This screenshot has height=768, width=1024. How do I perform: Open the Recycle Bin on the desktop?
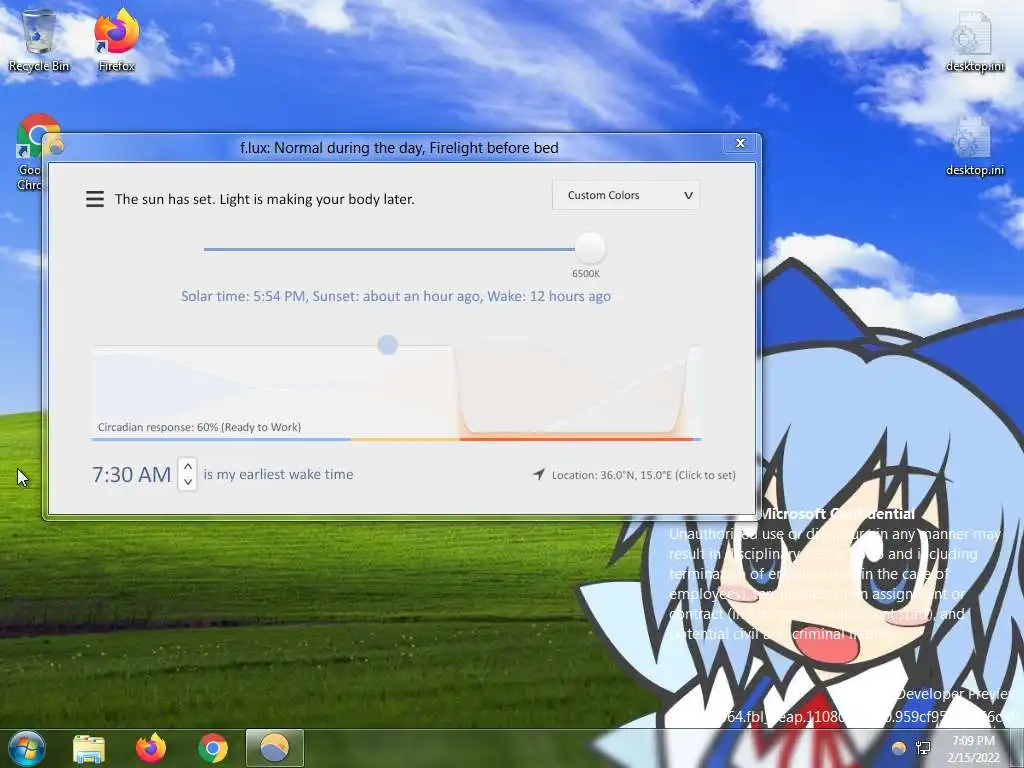pos(39,40)
